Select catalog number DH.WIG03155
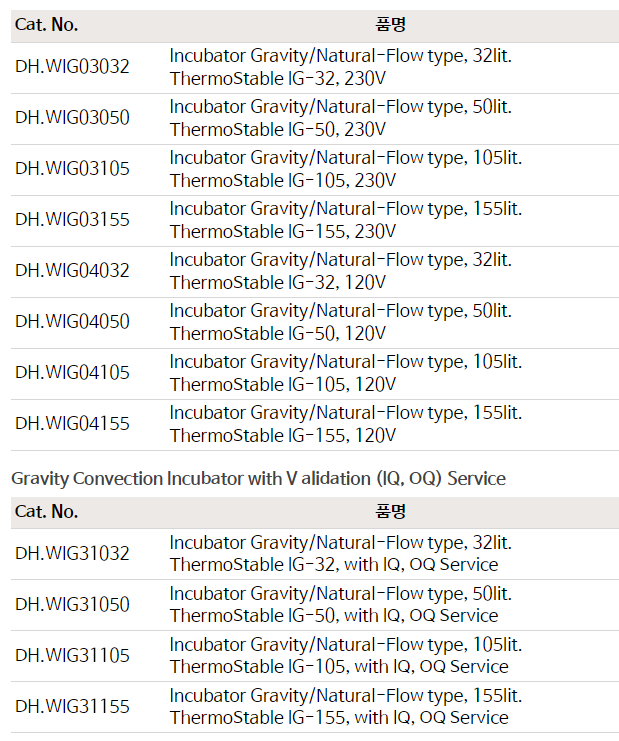The width and height of the screenshot is (619, 741). [x=72, y=220]
